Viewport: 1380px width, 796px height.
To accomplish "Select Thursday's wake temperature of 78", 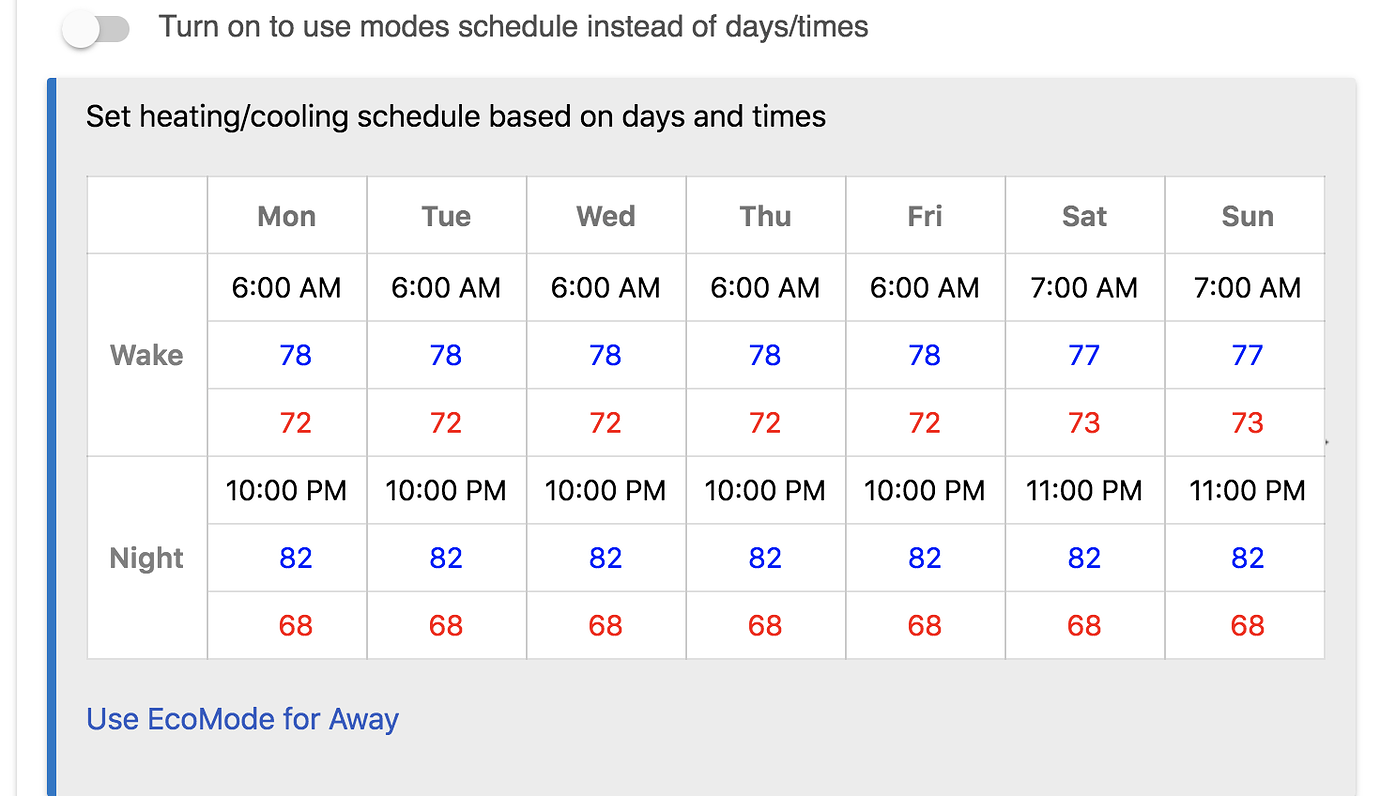I will (x=765, y=355).
